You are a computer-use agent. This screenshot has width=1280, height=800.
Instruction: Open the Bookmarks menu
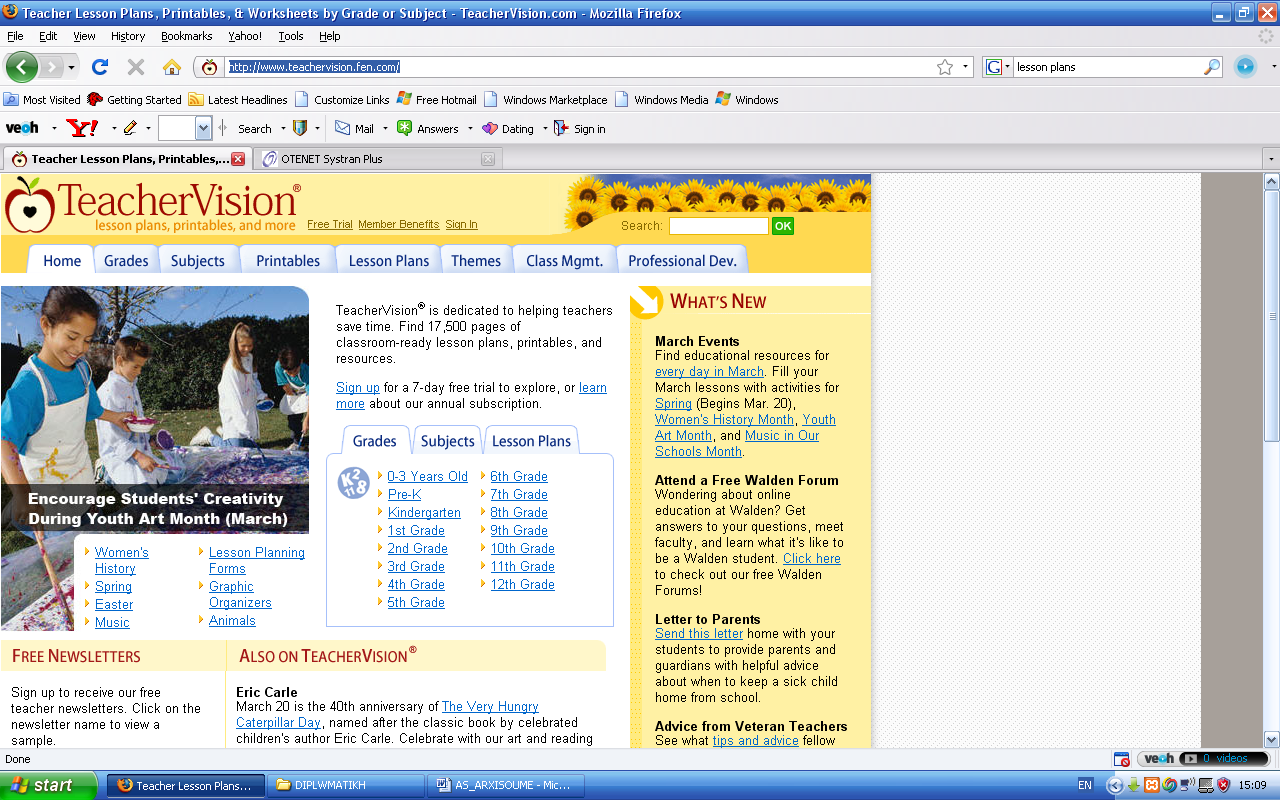point(187,36)
